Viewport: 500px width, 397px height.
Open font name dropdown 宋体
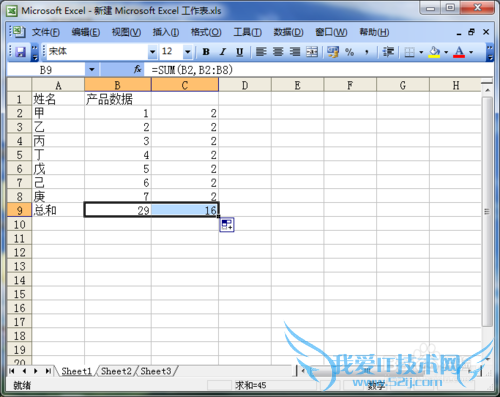(152, 52)
